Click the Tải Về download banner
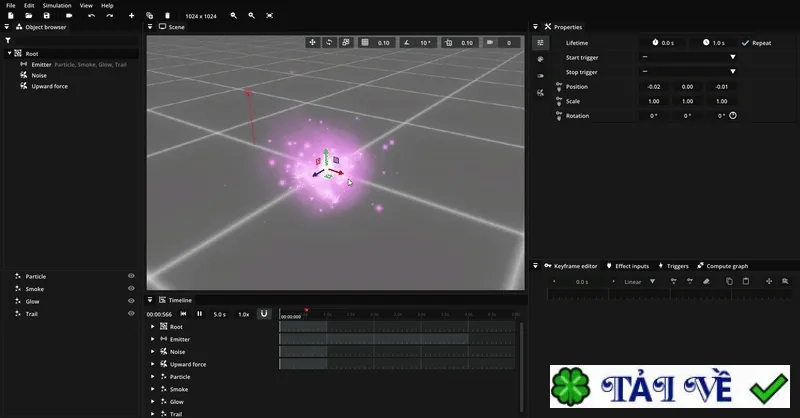The image size is (800, 418). pyautogui.click(x=669, y=386)
